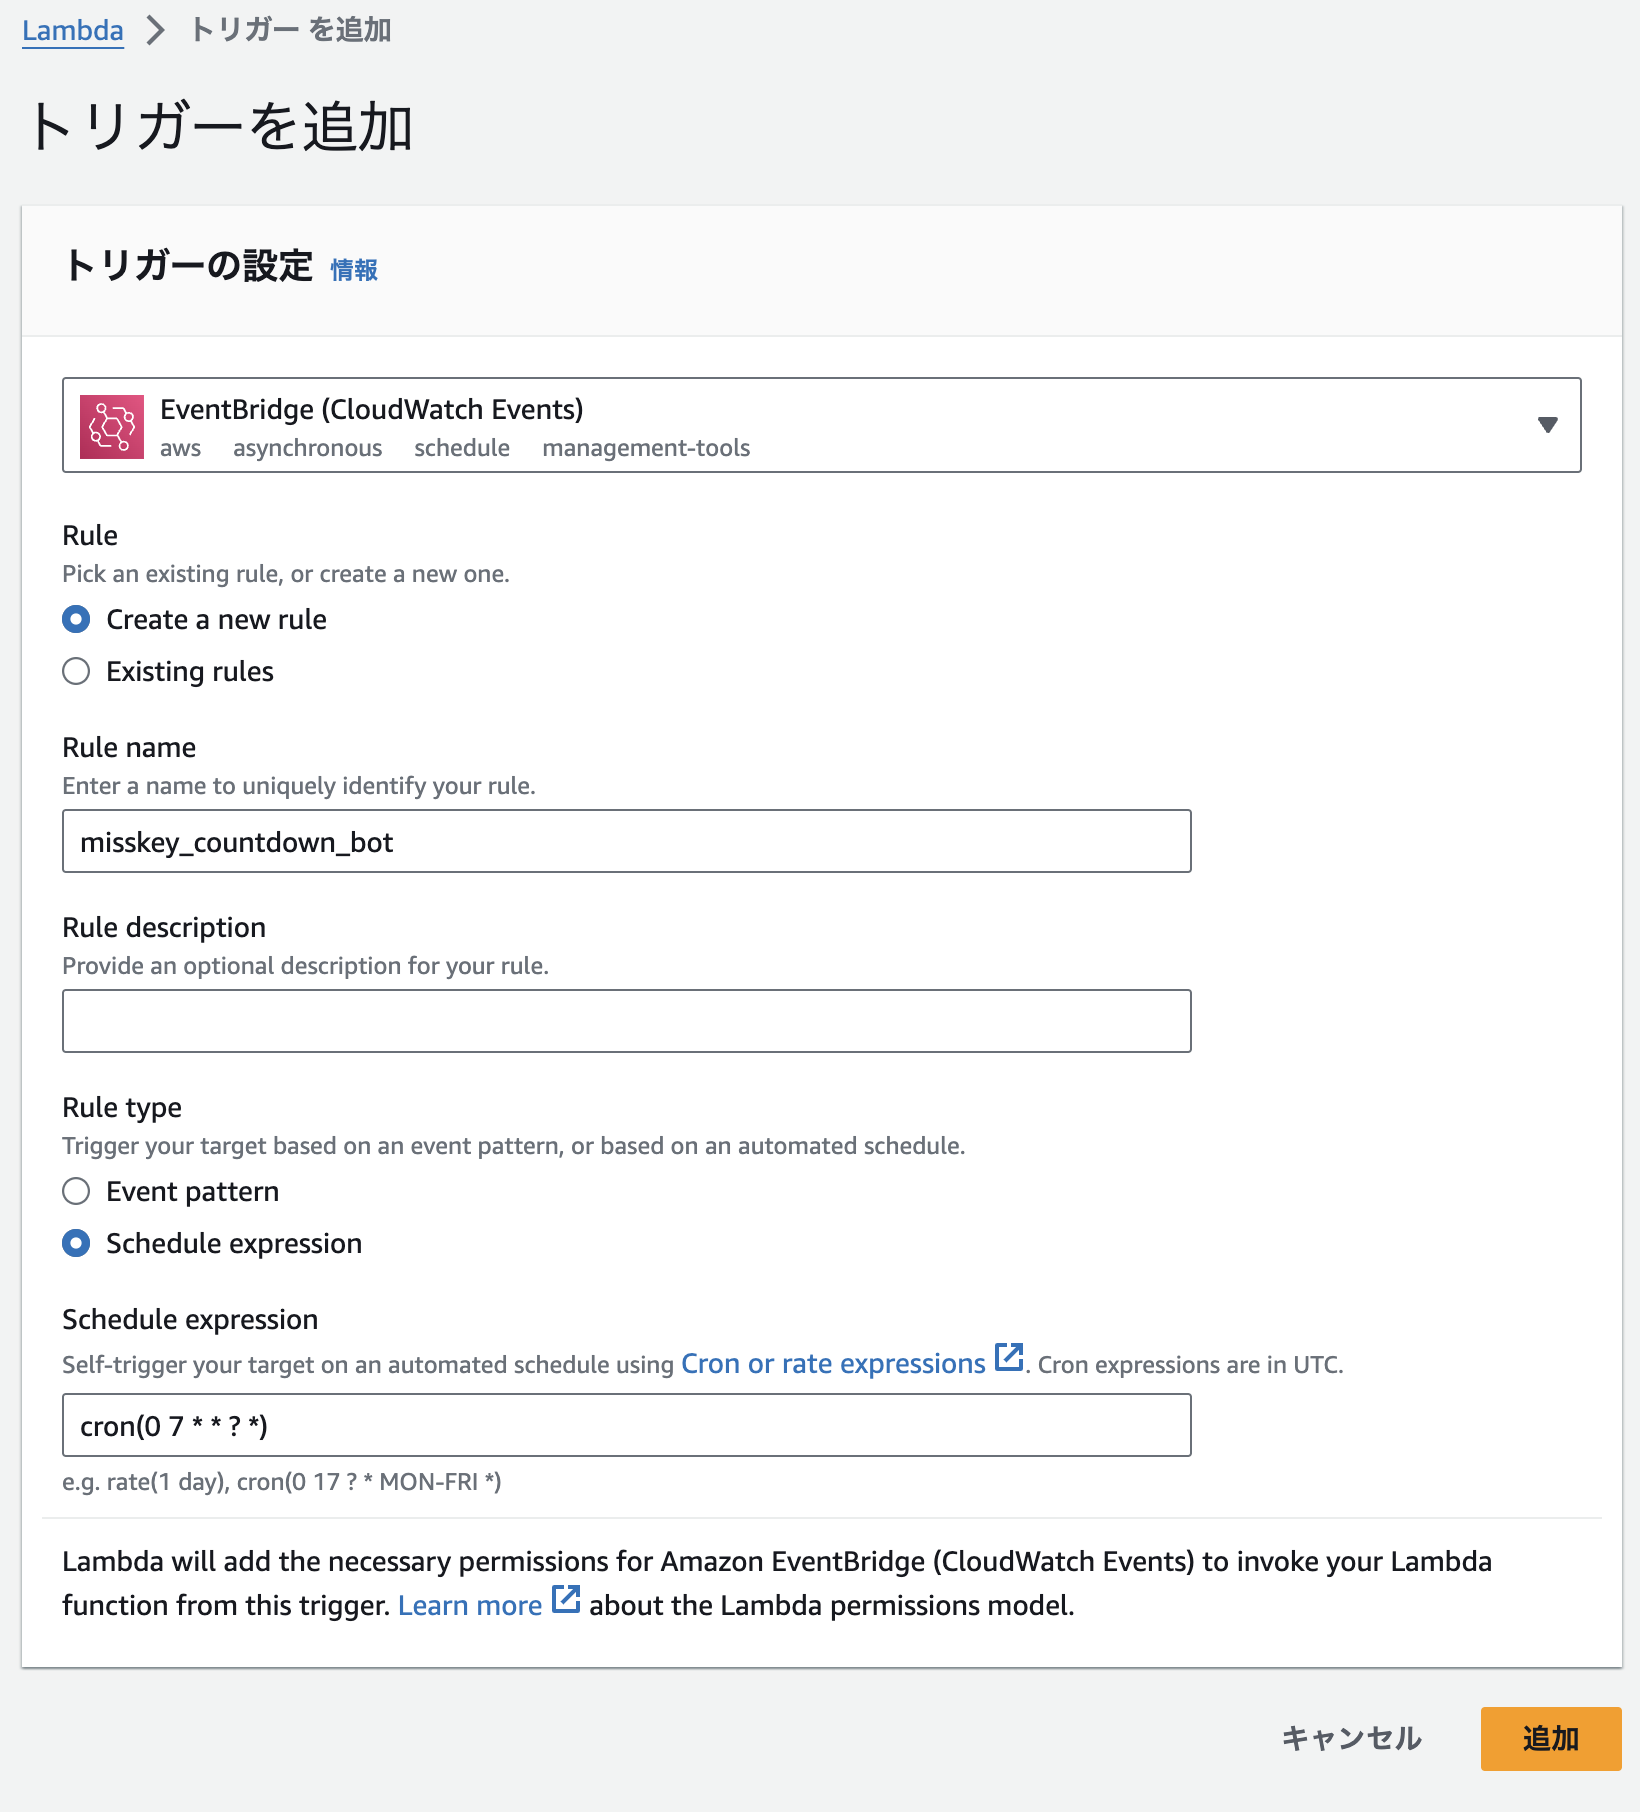
Task: Click the キャンセル button
Action: pyautogui.click(x=1351, y=1739)
